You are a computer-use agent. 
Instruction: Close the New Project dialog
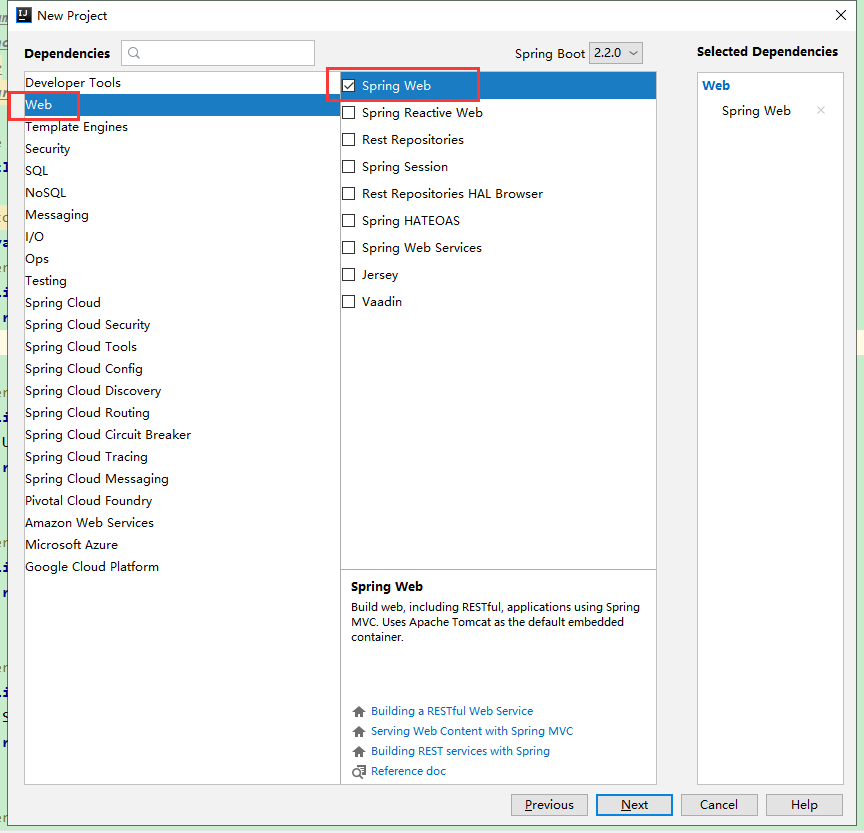click(x=841, y=15)
